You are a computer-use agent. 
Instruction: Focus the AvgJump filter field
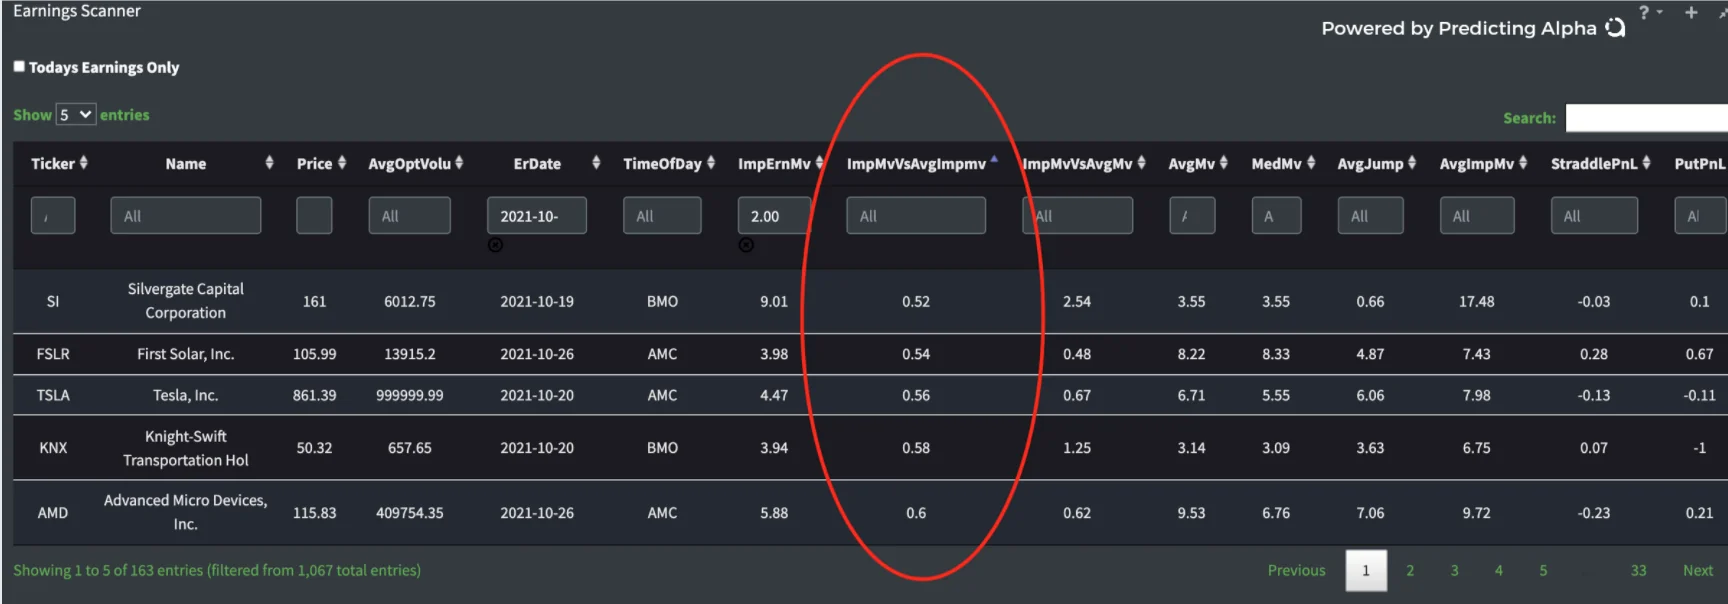(1370, 215)
